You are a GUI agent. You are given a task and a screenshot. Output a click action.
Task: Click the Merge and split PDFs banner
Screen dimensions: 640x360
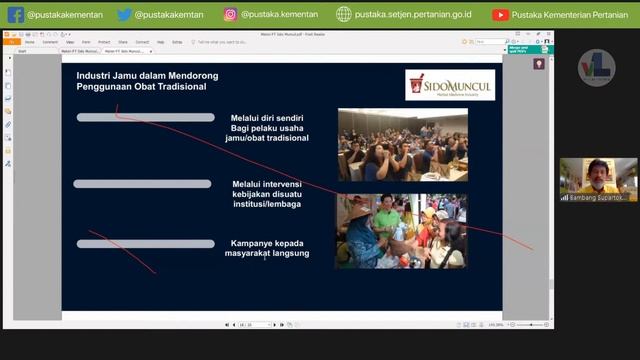pyautogui.click(x=530, y=49)
